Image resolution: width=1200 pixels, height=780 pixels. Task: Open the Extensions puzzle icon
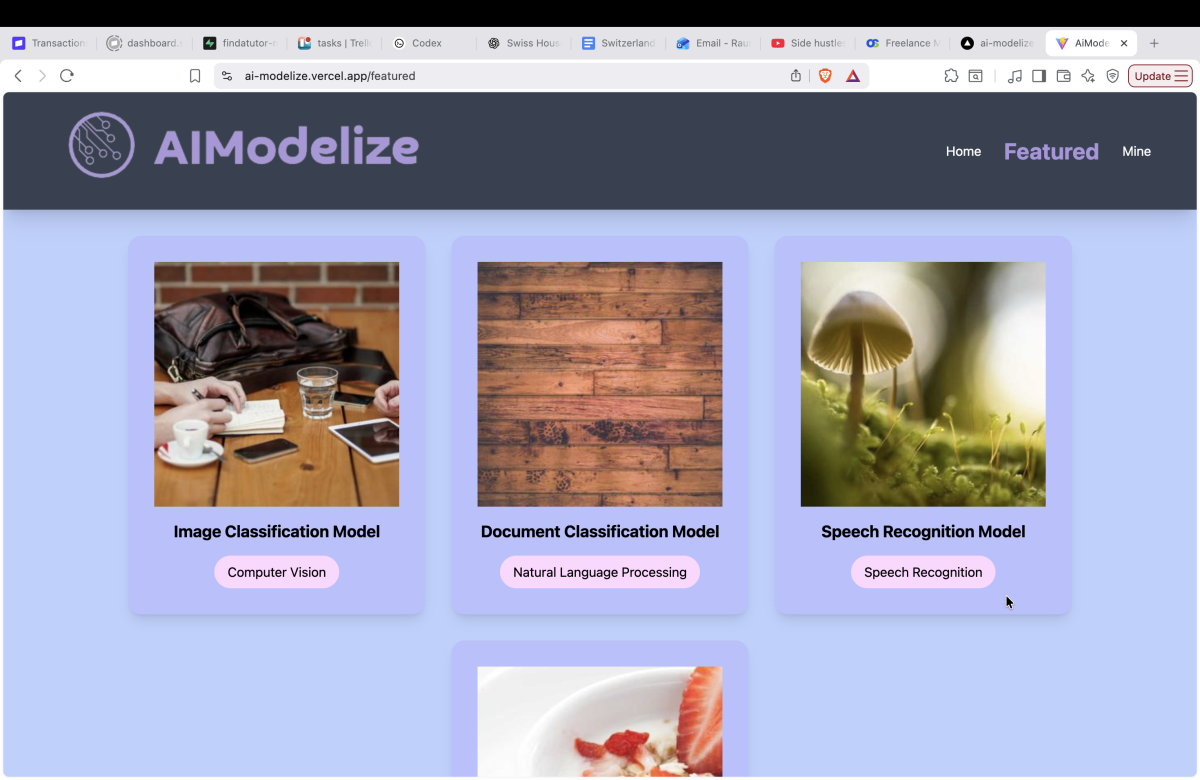pyautogui.click(x=951, y=76)
